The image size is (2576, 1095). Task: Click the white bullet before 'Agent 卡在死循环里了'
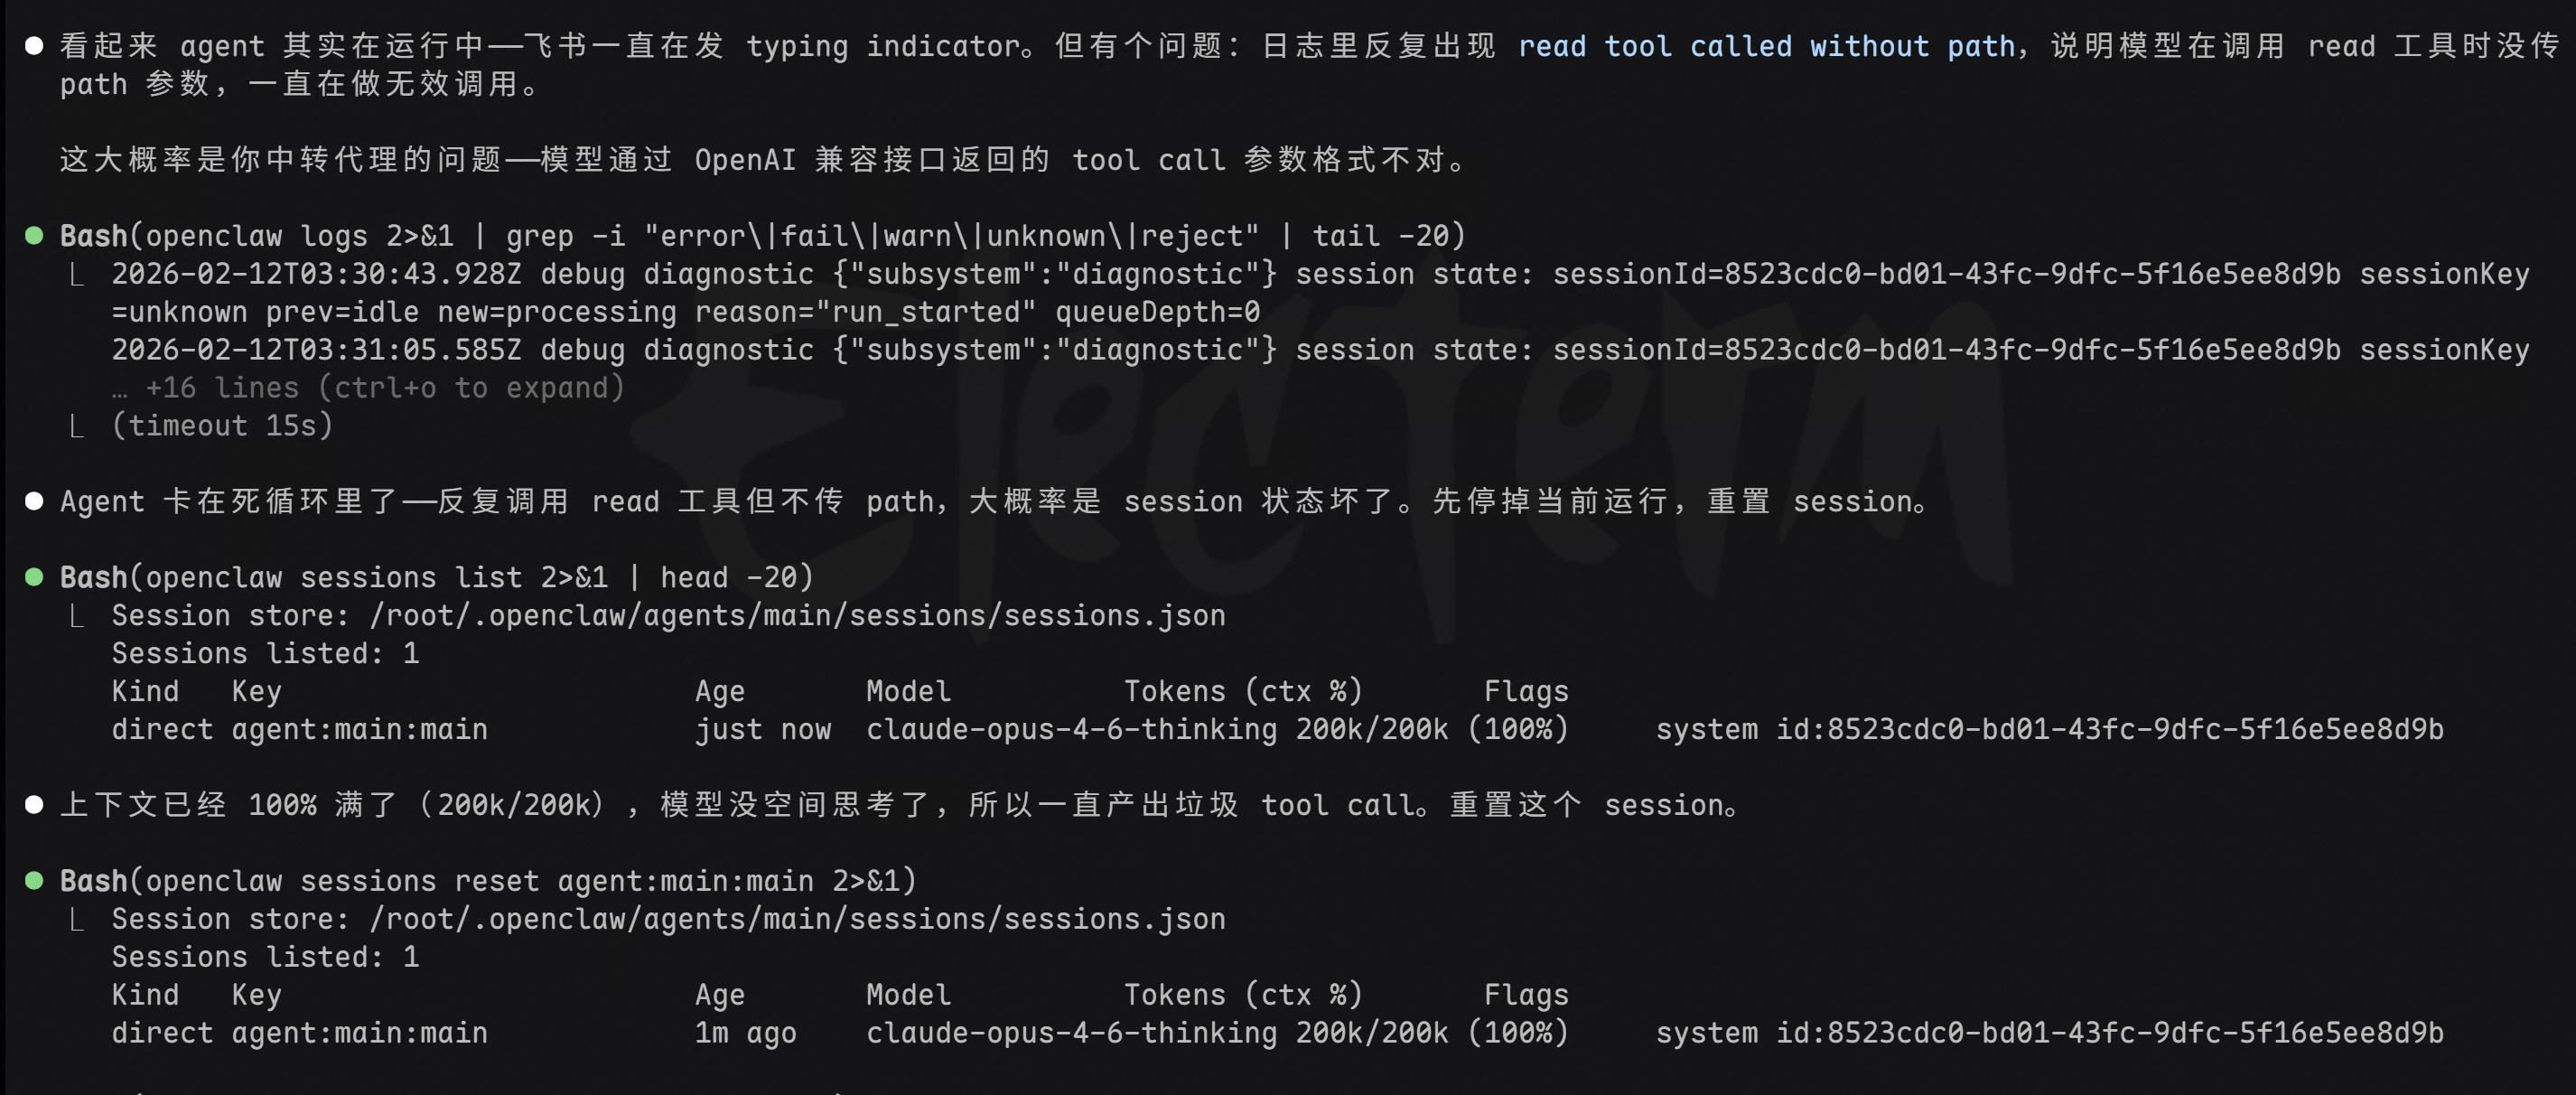coord(34,501)
